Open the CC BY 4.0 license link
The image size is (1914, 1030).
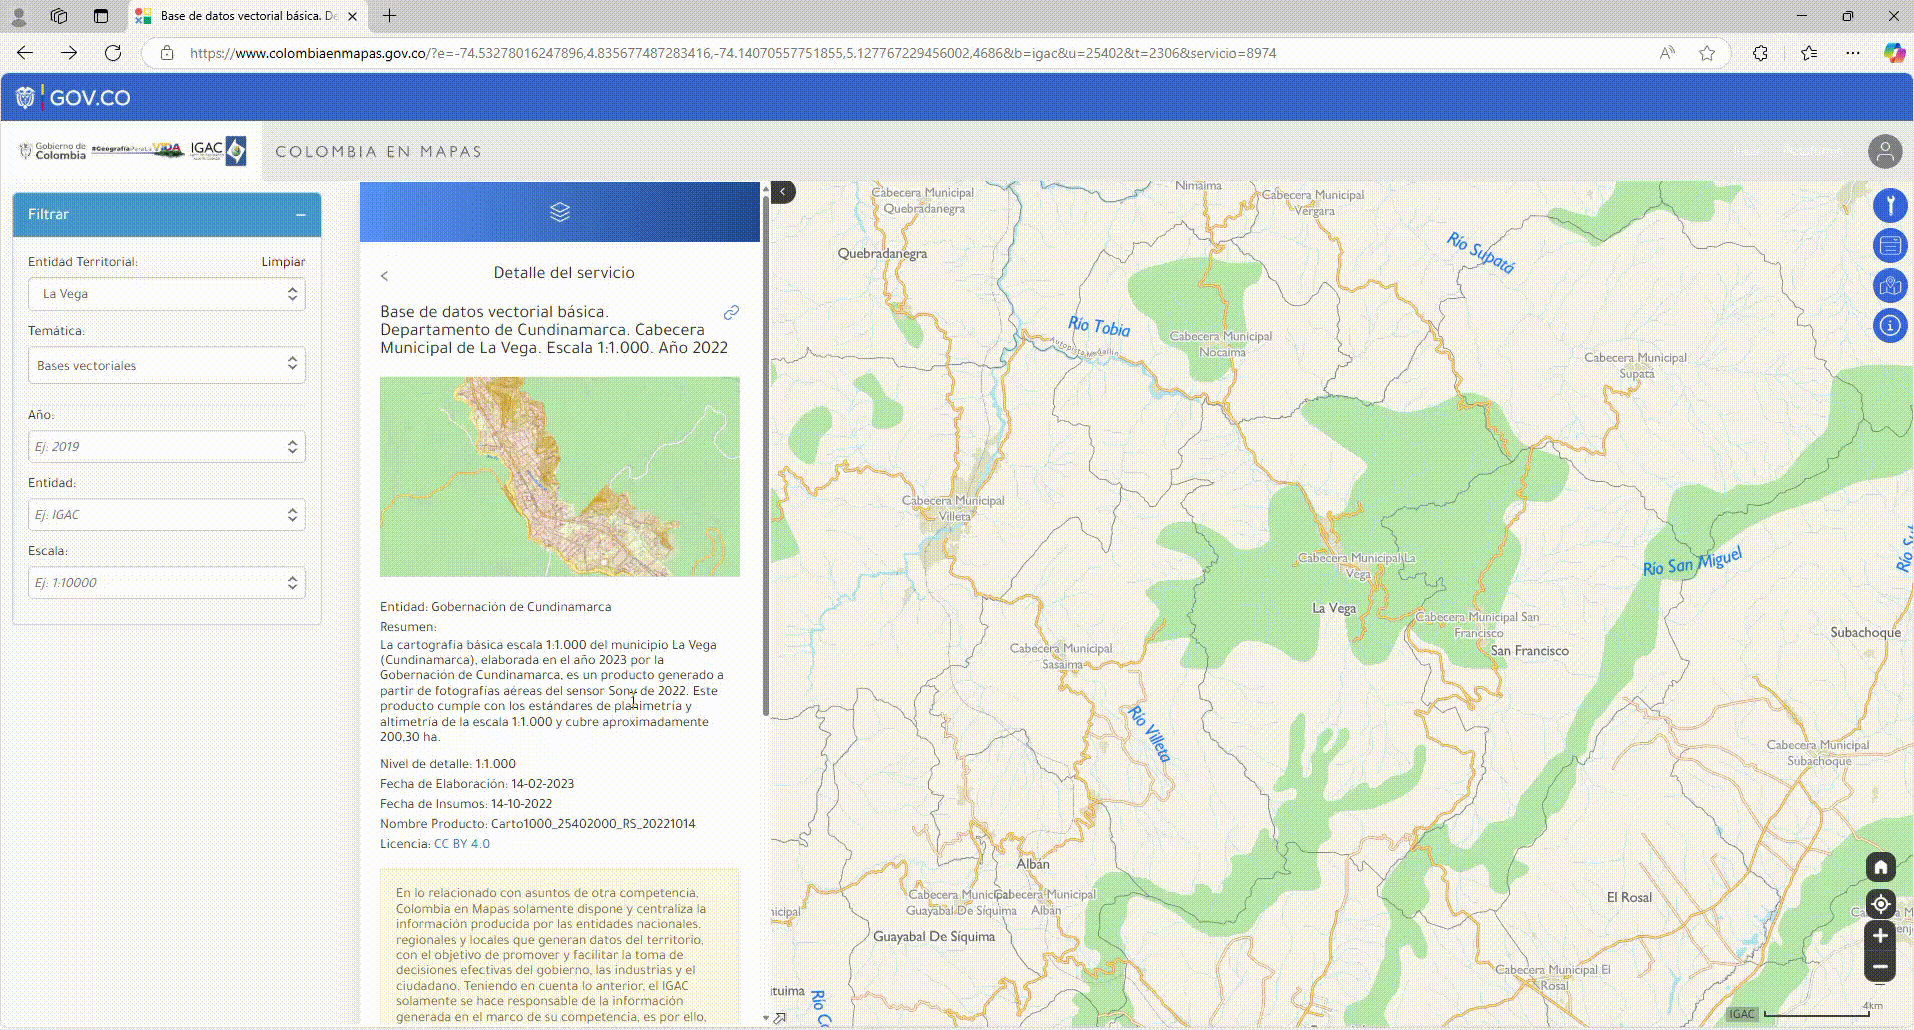tap(461, 844)
